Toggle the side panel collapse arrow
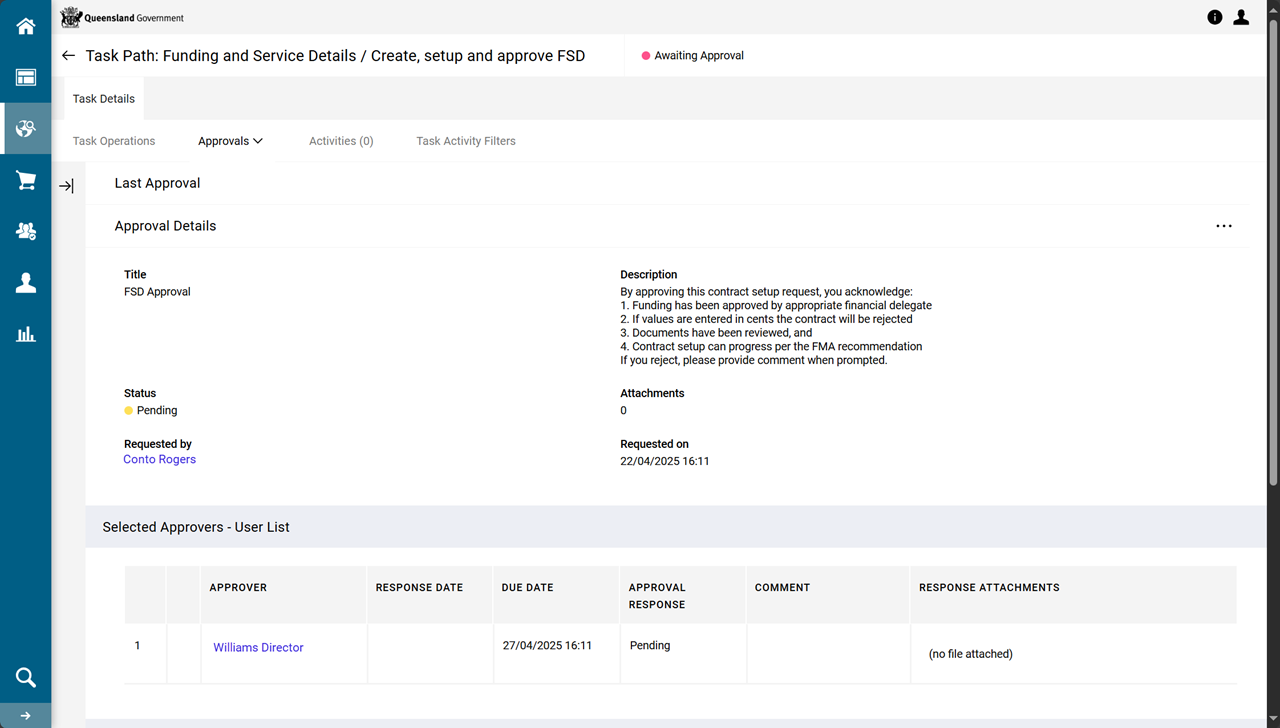The width and height of the screenshot is (1280, 728). (66, 186)
